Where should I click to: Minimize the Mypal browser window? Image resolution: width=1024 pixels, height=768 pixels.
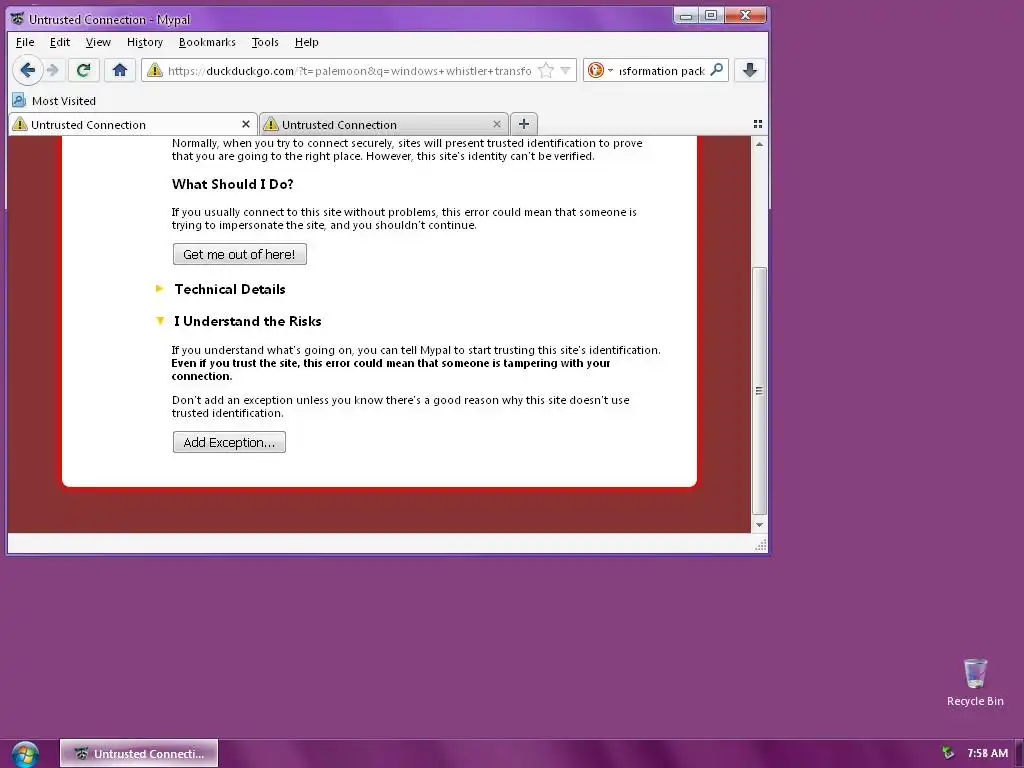pyautogui.click(x=686, y=16)
